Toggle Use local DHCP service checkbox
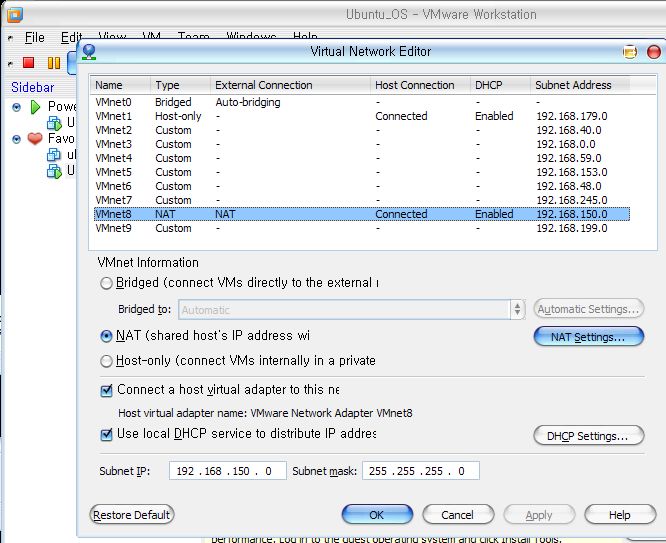Viewport: 666px width, 543px height. tap(106, 435)
